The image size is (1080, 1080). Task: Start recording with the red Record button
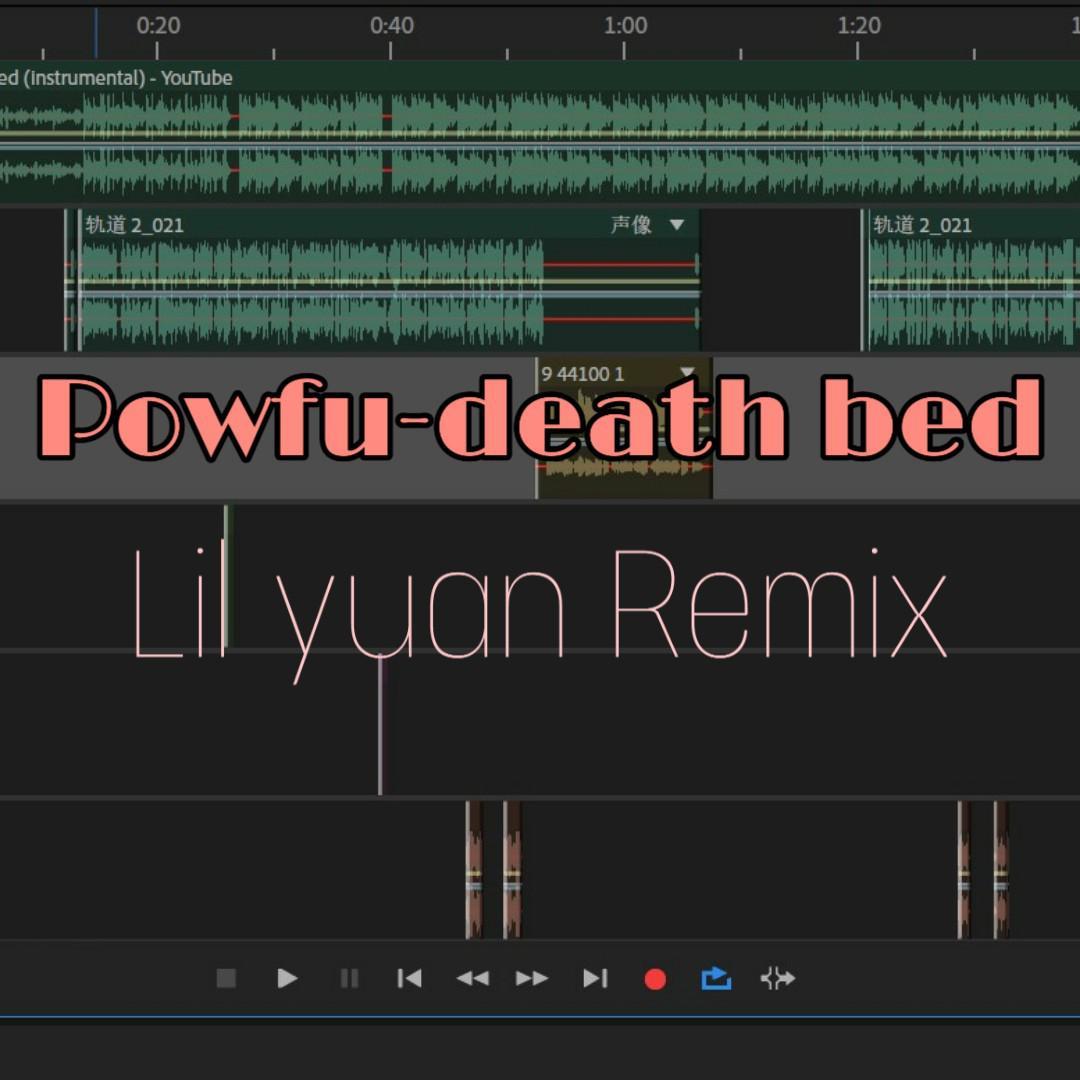point(655,979)
